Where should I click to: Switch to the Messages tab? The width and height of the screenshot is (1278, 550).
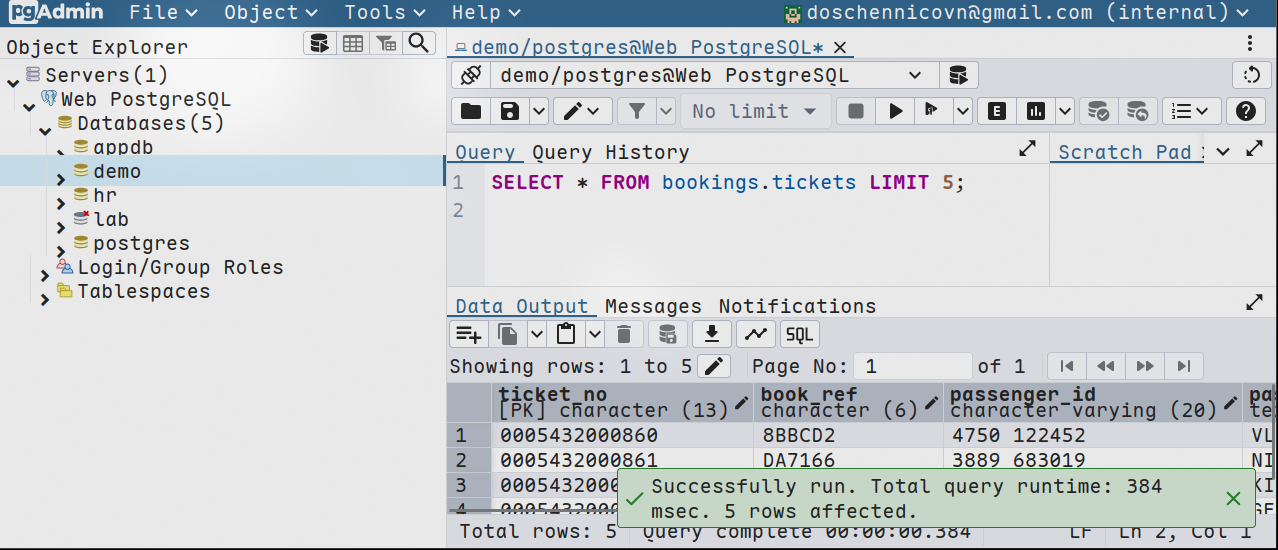653,306
